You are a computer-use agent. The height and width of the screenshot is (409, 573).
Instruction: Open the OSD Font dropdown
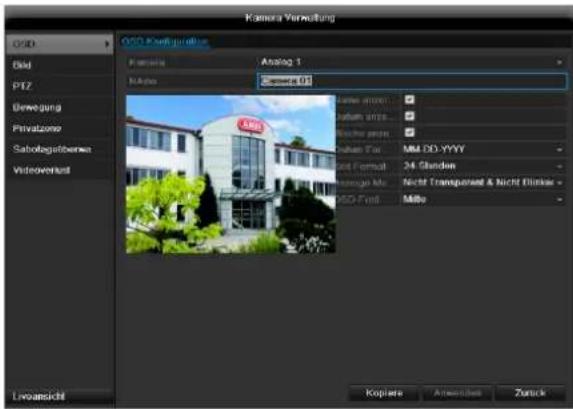[x=483, y=199]
